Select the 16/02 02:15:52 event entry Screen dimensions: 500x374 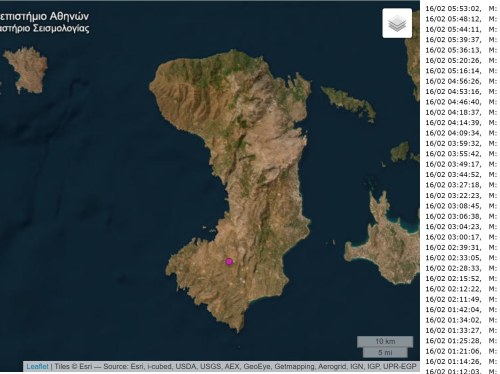(461, 279)
